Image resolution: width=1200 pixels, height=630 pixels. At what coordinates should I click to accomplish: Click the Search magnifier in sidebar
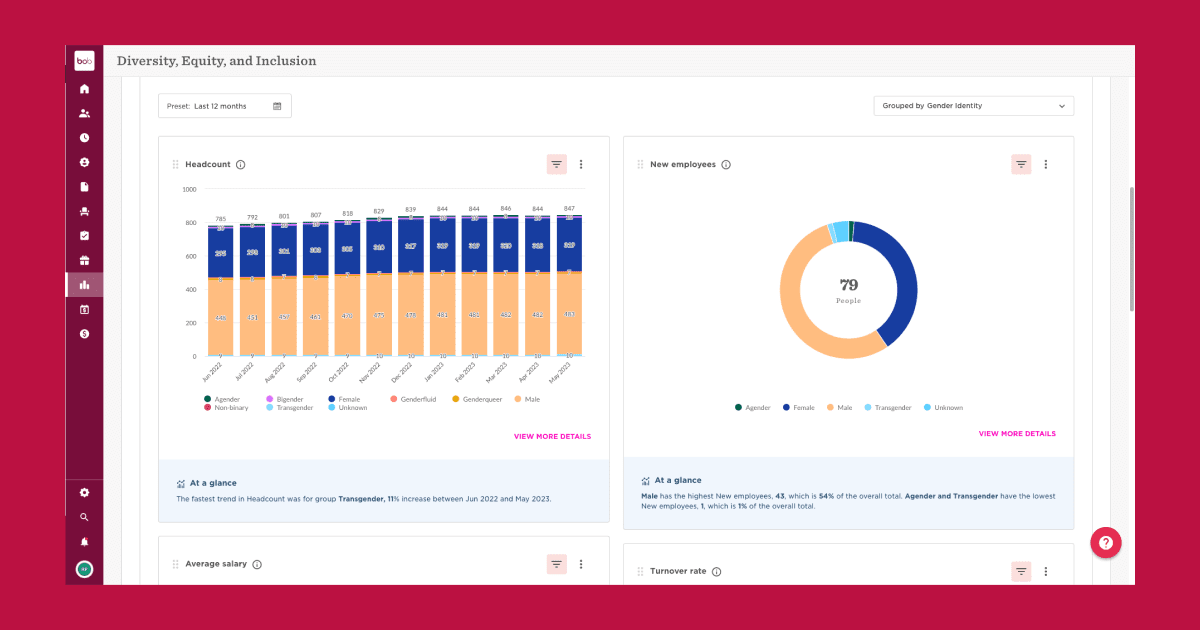84,516
